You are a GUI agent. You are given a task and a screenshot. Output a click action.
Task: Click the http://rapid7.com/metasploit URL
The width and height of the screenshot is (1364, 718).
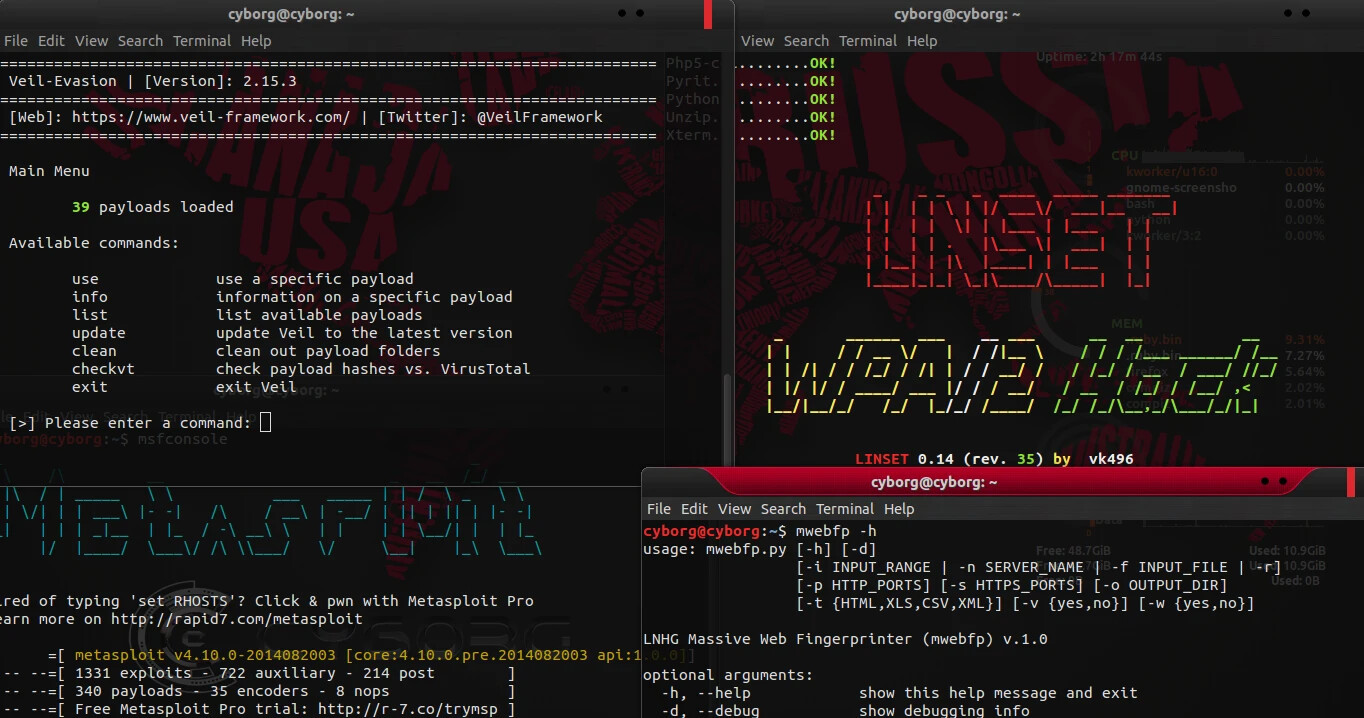[237, 619]
